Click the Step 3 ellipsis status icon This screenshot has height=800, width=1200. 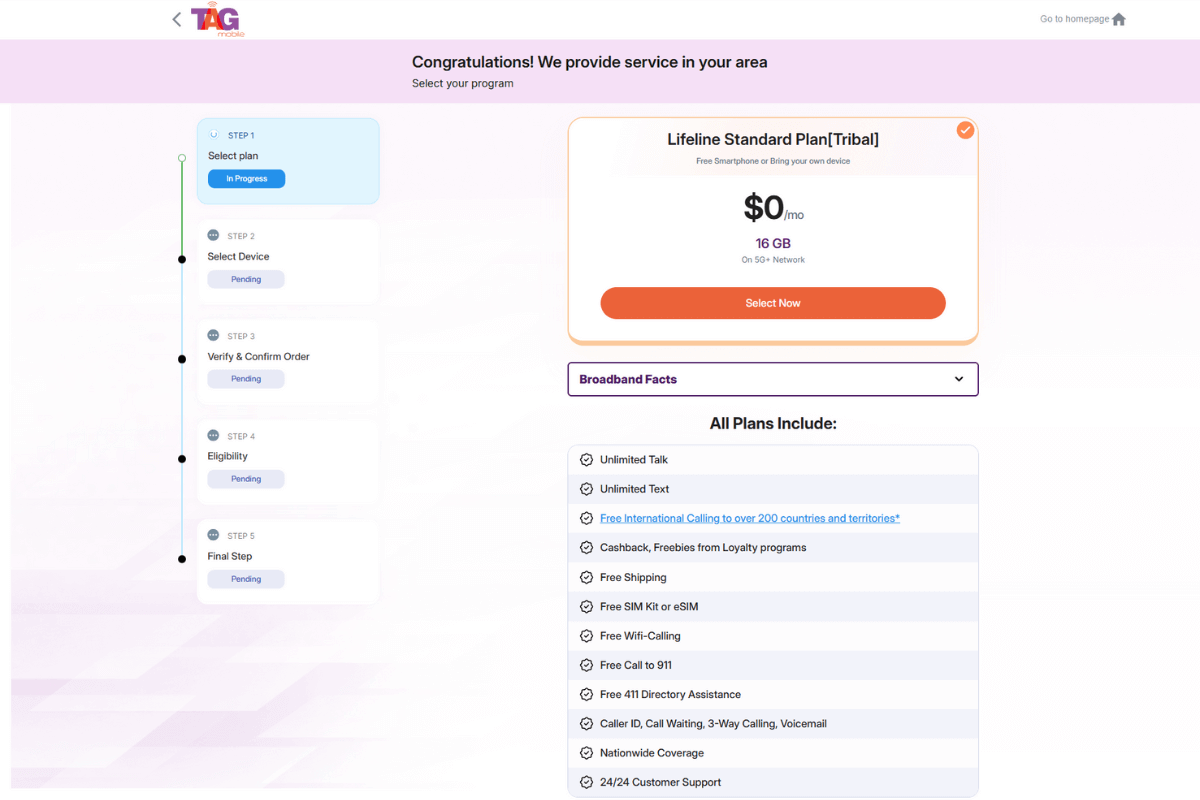tap(213, 335)
